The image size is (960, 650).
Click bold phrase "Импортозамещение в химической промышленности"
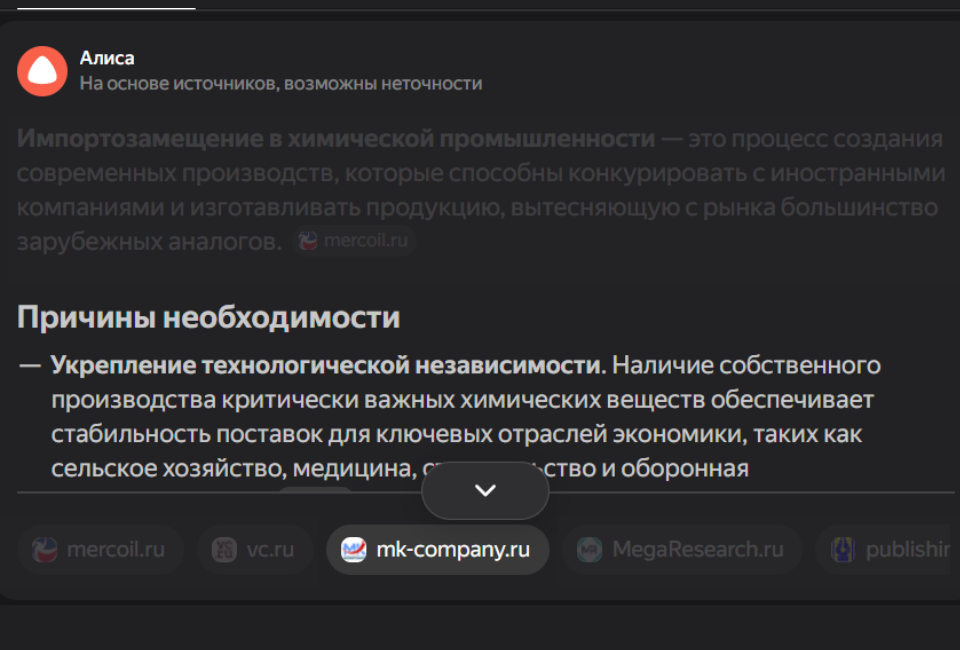coord(336,138)
